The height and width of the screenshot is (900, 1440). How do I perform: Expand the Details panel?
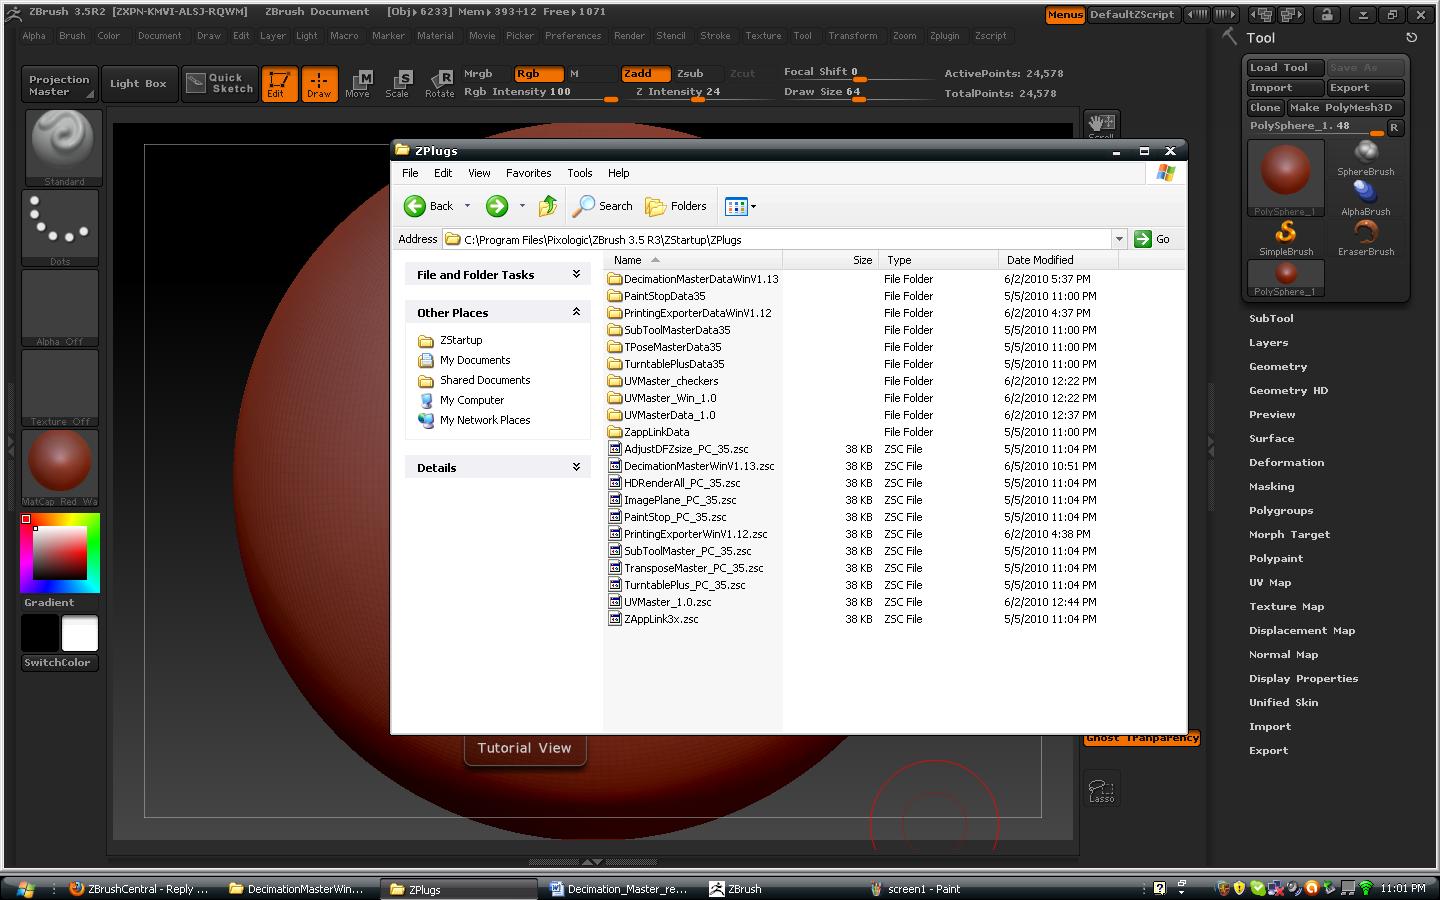tap(576, 467)
